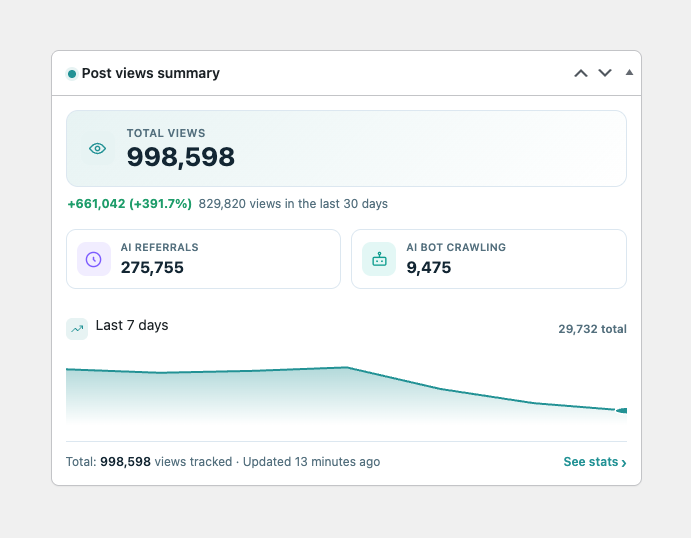
Task: Click the AI REFERRALS label
Action: pos(160,247)
